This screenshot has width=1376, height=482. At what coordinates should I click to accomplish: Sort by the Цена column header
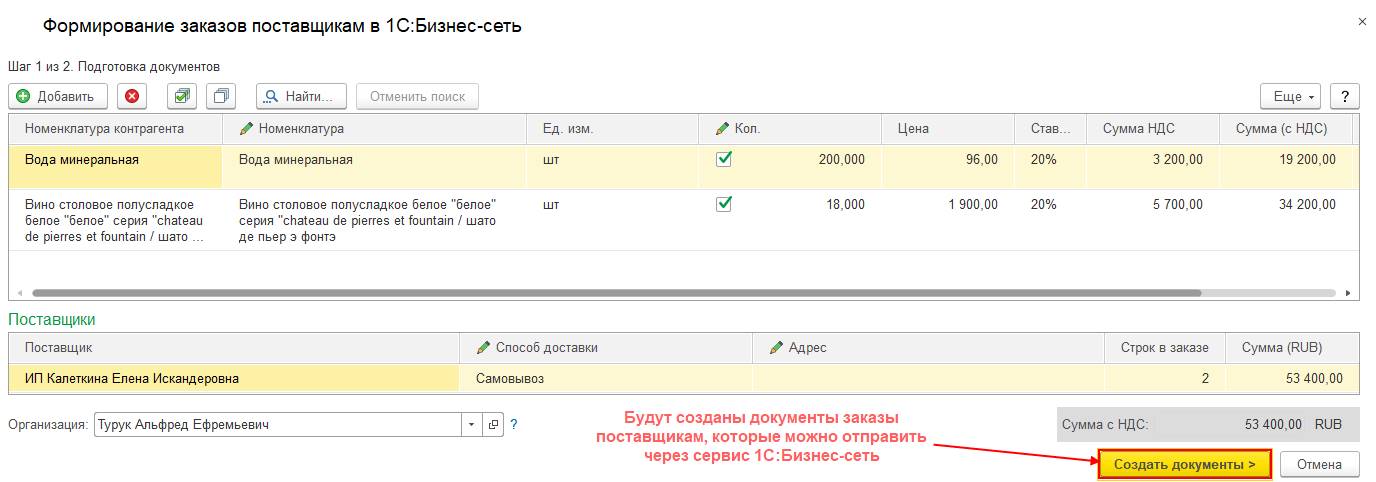coord(914,129)
